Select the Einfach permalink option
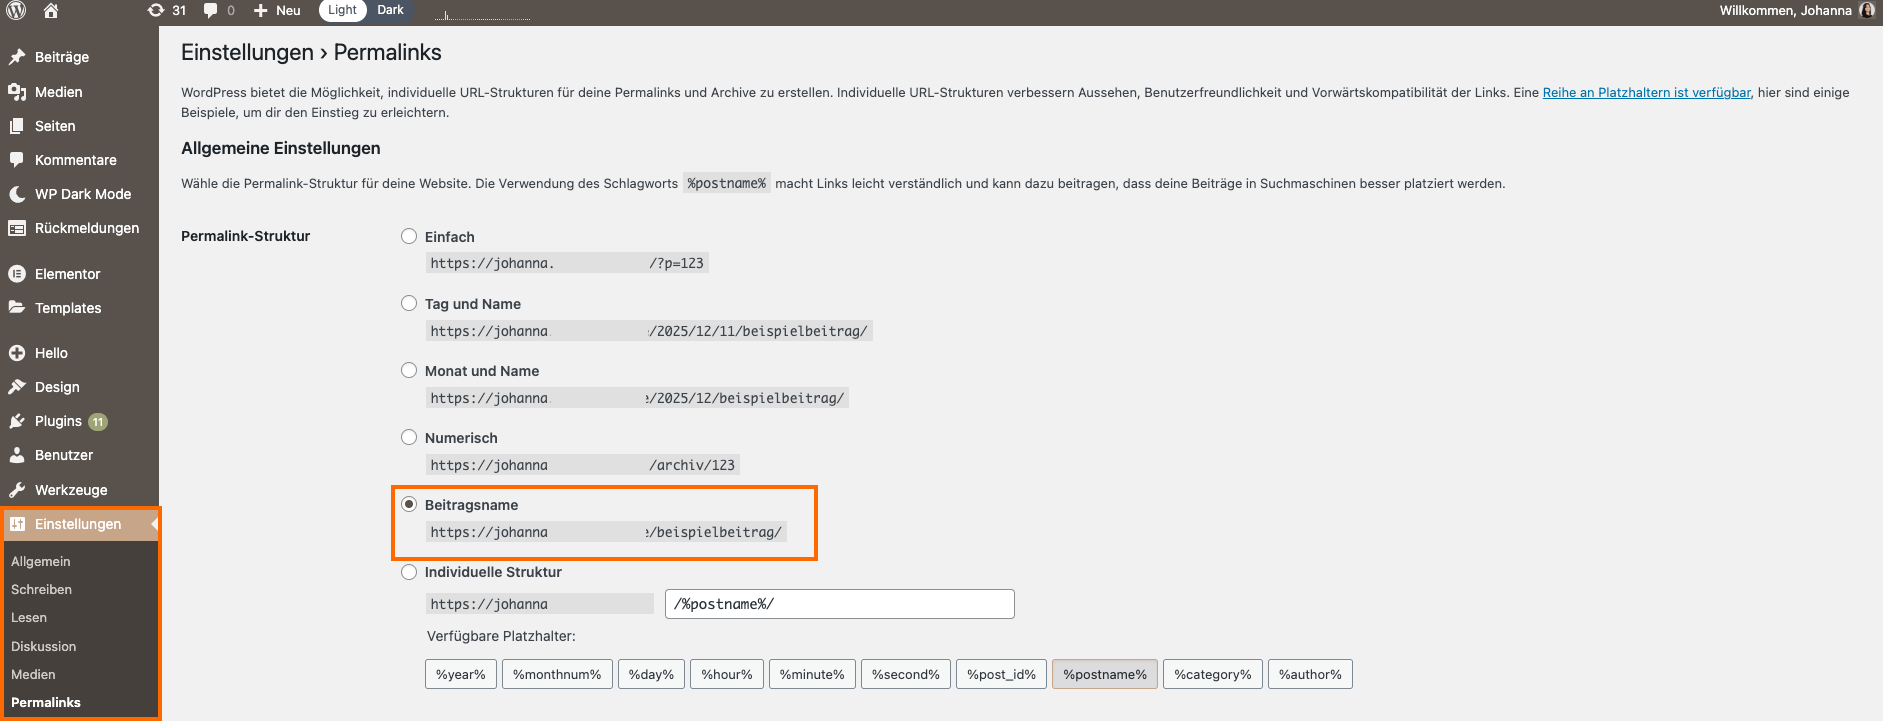Image resolution: width=1883 pixels, height=721 pixels. coord(409,237)
